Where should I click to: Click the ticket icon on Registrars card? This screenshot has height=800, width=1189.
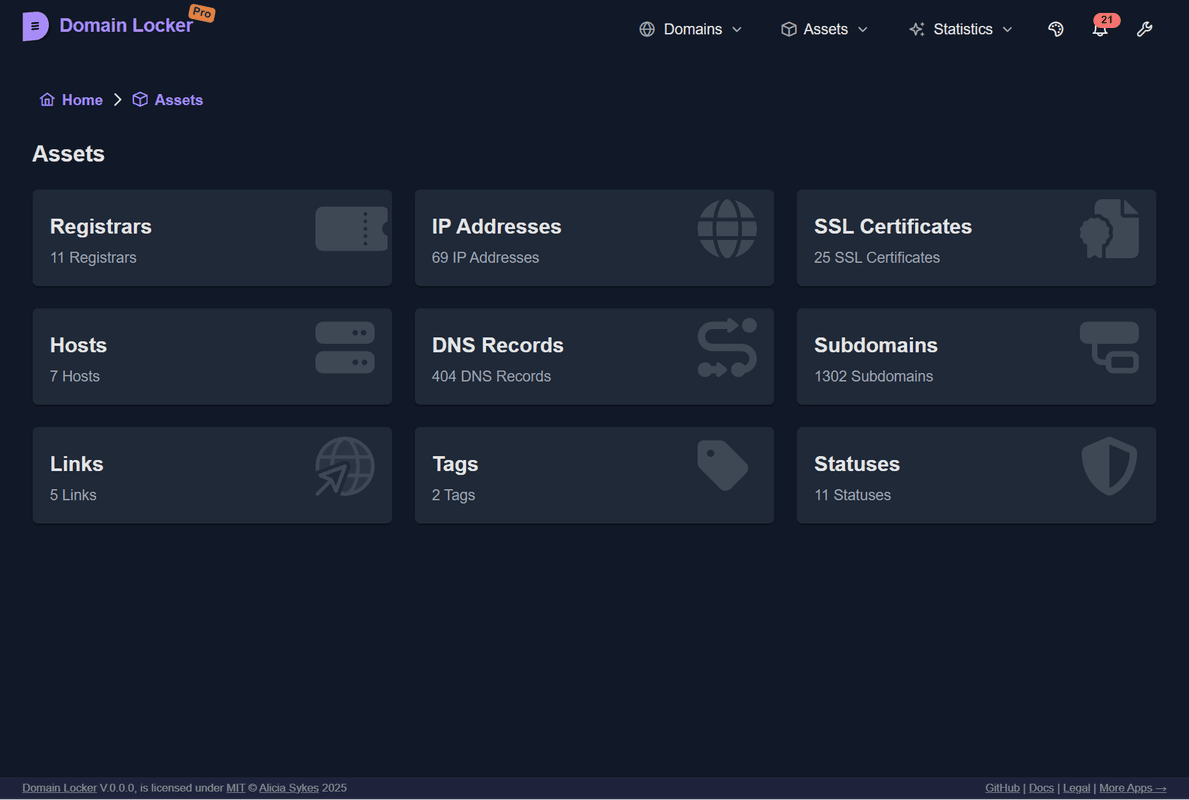(351, 229)
